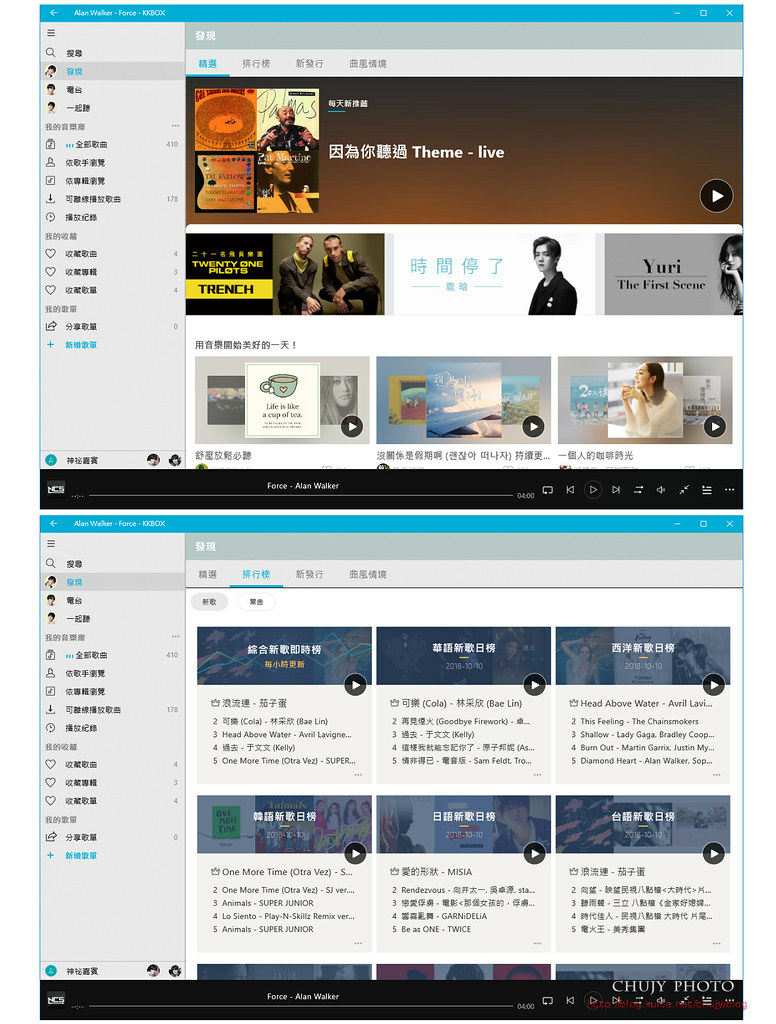Screen dimensions: 776x1024
Task: Play the 一個人的咖啡時光 playlist
Action: [x=715, y=426]
